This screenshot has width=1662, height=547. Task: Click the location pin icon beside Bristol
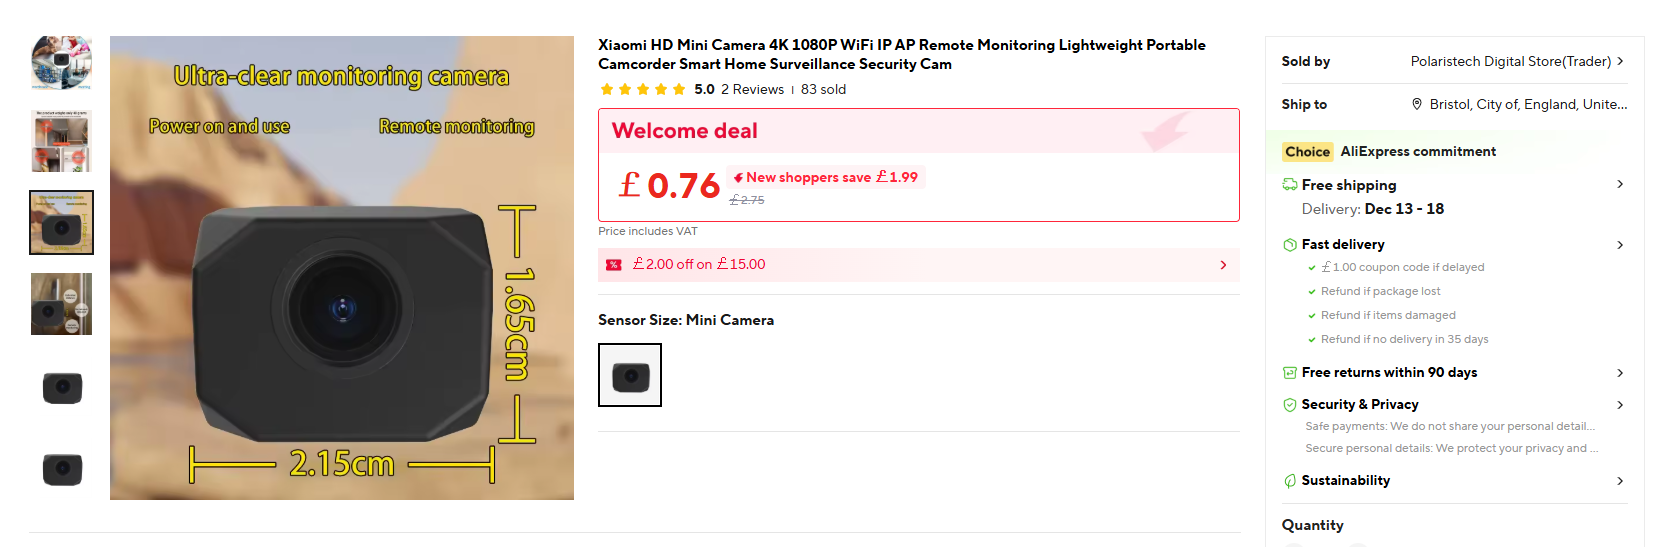[1416, 104]
